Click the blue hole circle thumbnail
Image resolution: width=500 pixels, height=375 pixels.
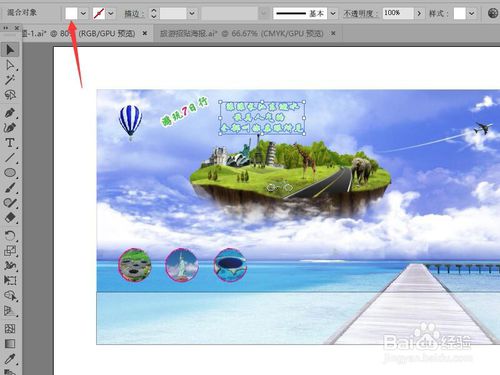pyautogui.click(x=230, y=265)
